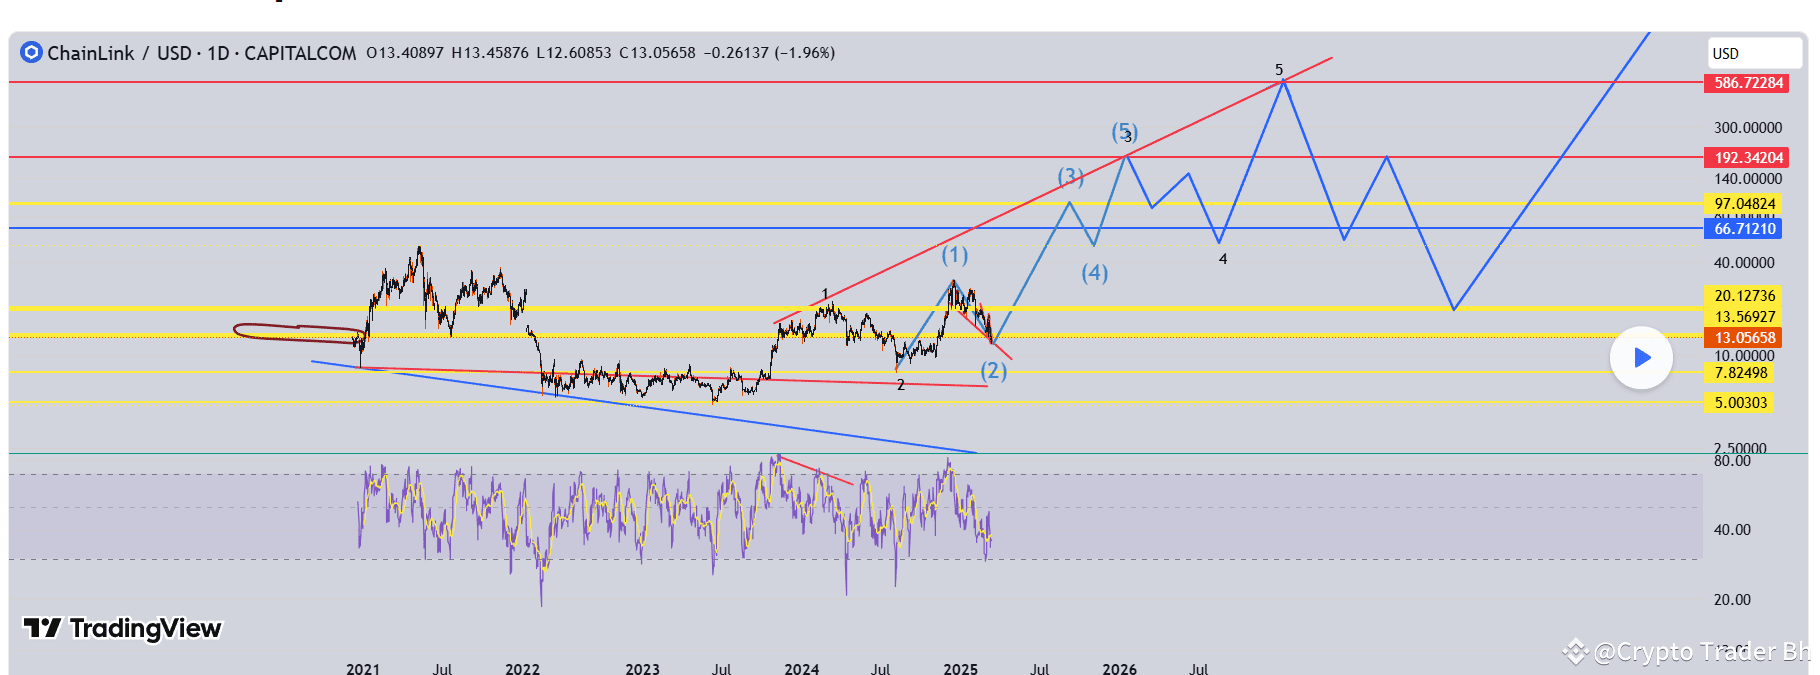Click the CAPITALCOM exchange name in the header
Viewport: 1820px width, 675px height.
click(x=300, y=53)
